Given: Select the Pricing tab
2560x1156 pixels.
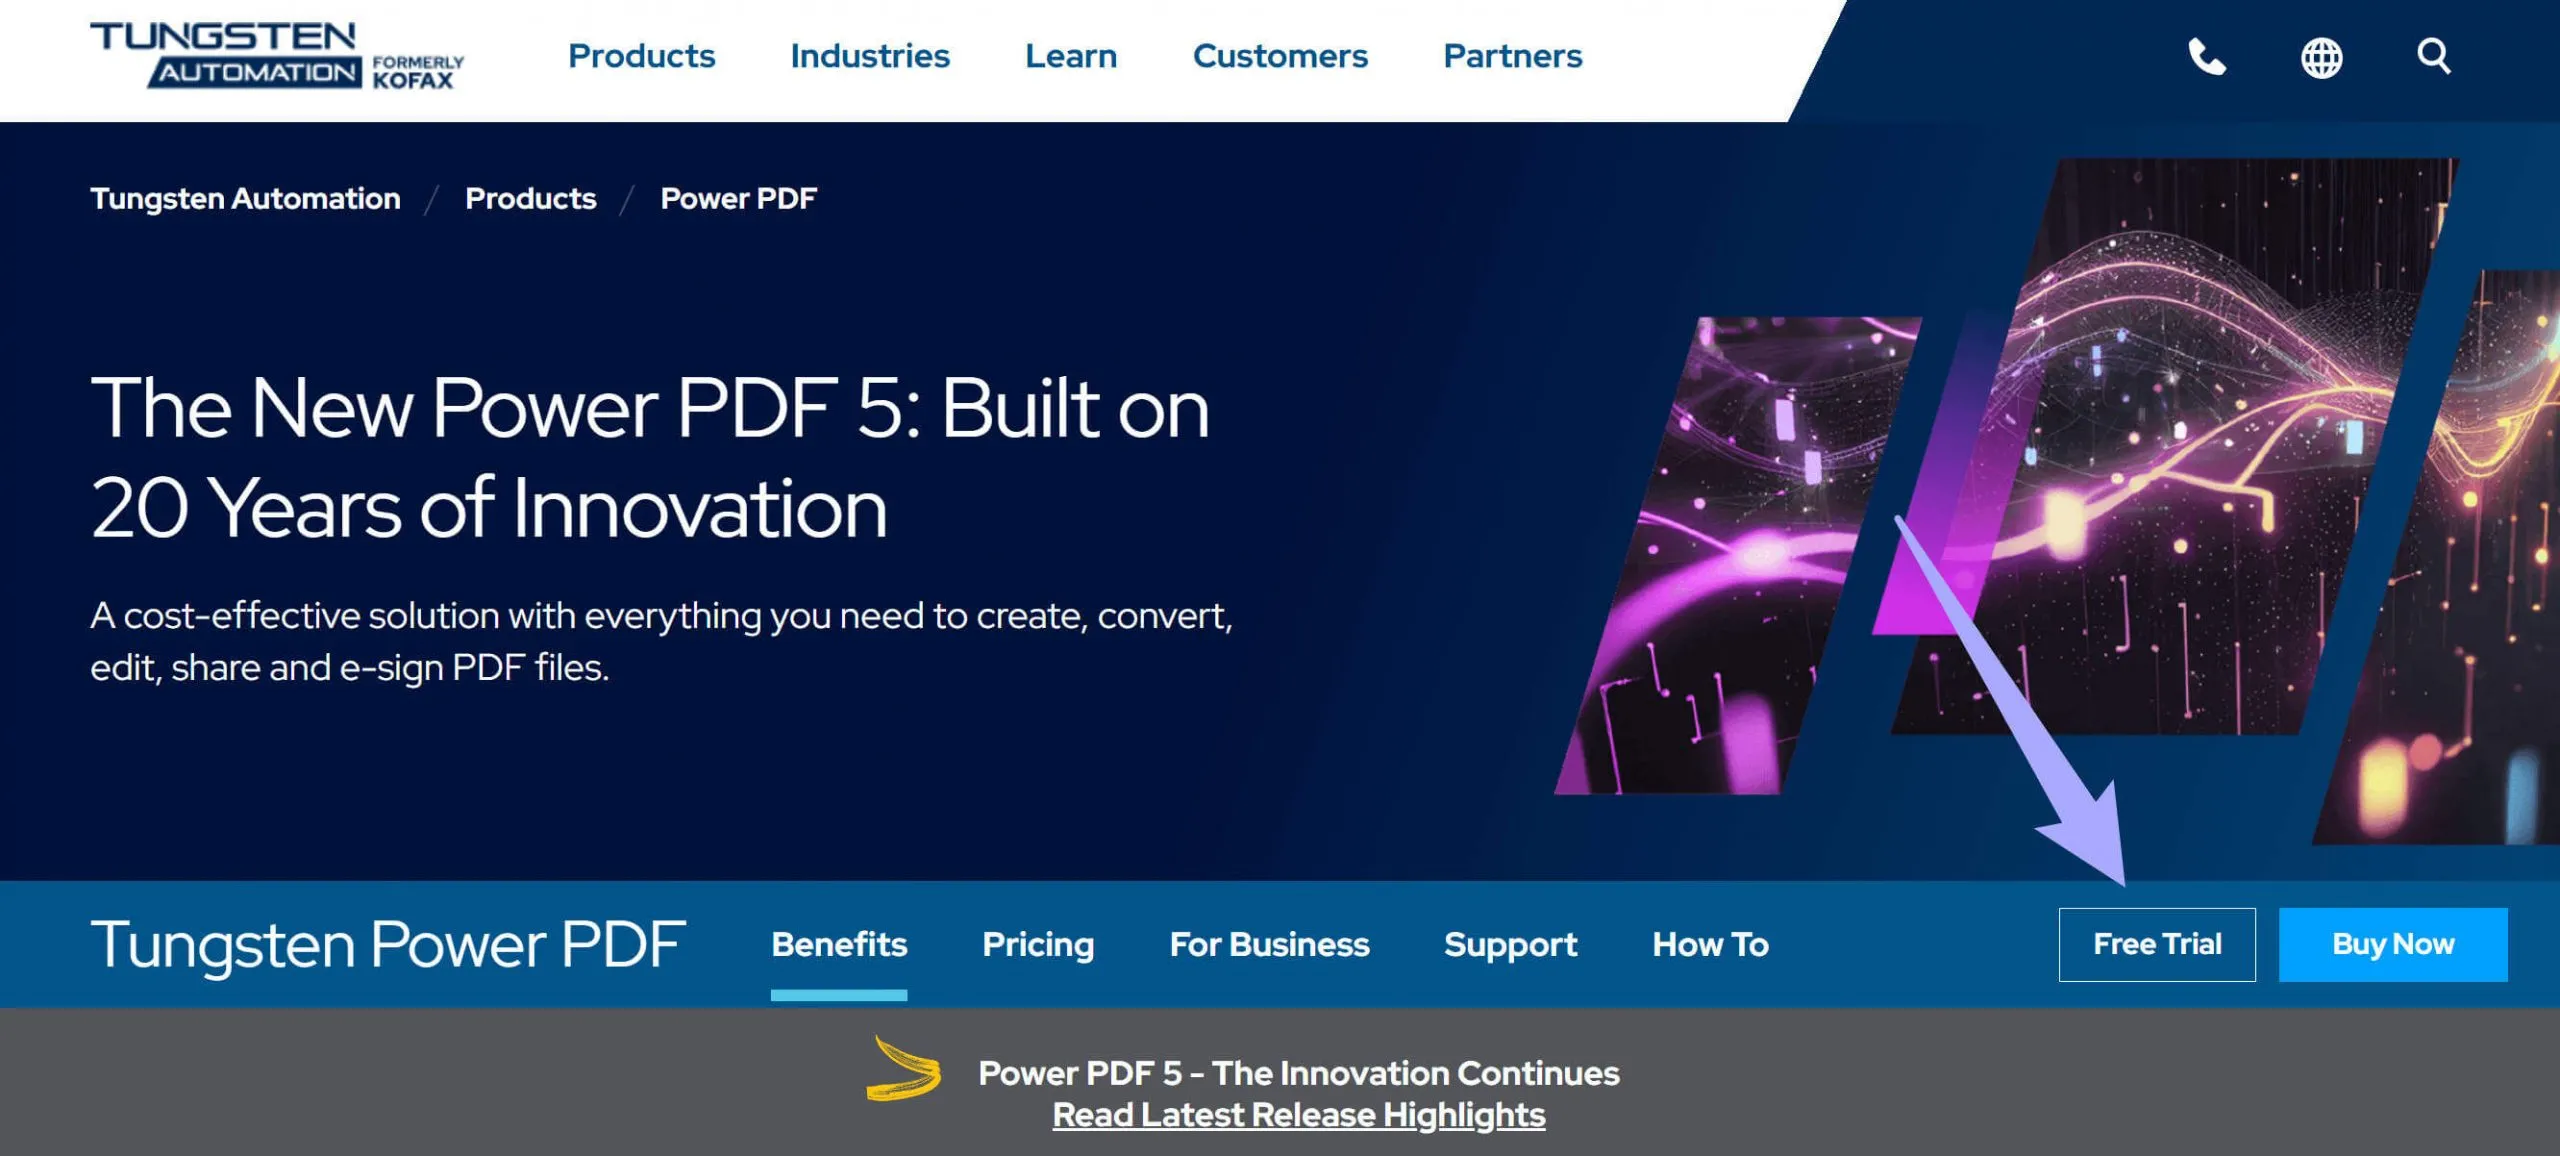Looking at the screenshot, I should [x=1038, y=944].
